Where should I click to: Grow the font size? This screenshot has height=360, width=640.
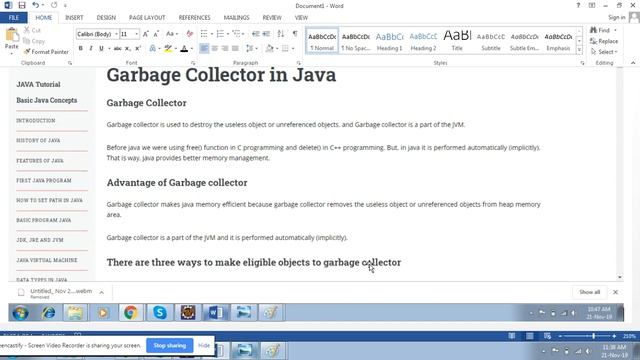(x=146, y=34)
